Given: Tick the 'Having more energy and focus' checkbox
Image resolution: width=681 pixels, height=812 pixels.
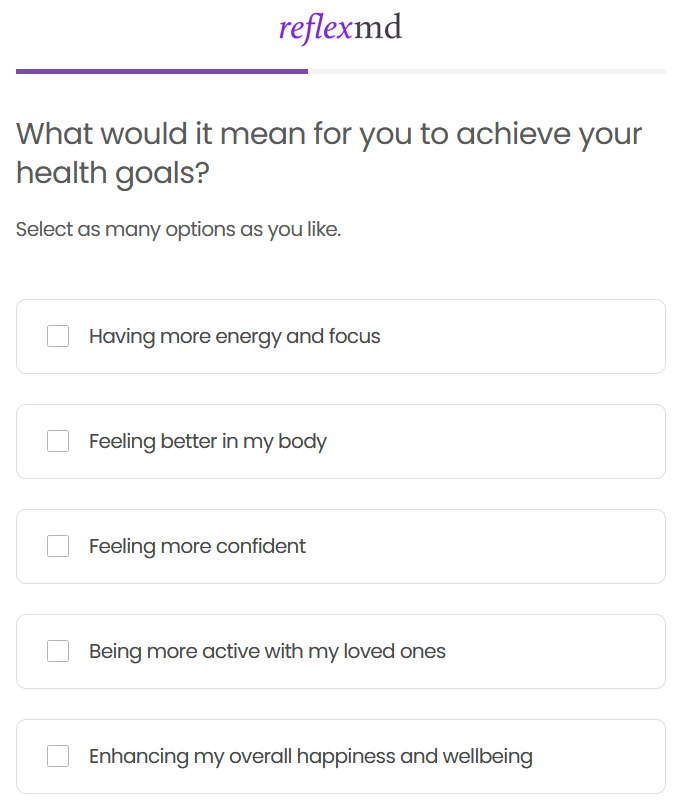Looking at the screenshot, I should point(58,336).
